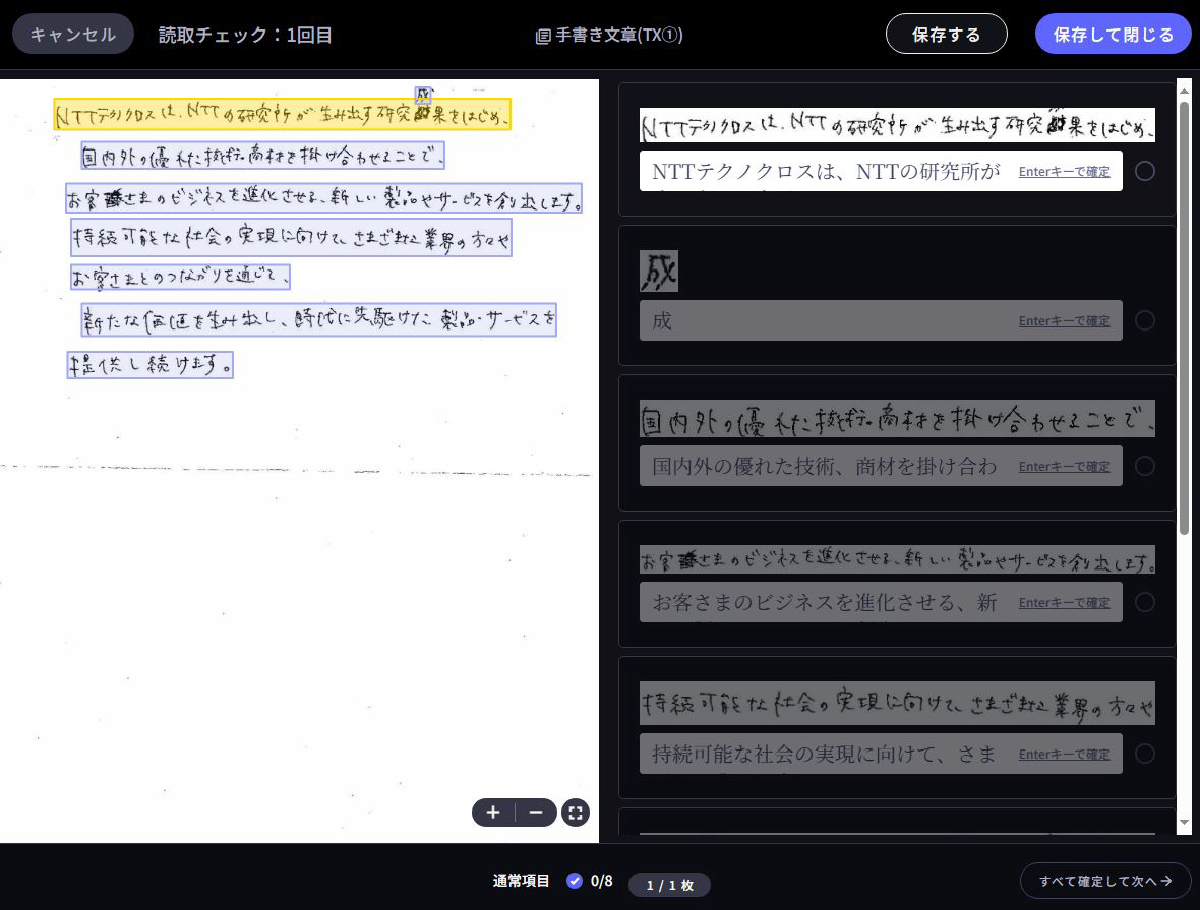Viewport: 1200px width, 910px height.
Task: Select handwritten line 国内外の優れた技術 in document
Action: (x=262, y=156)
